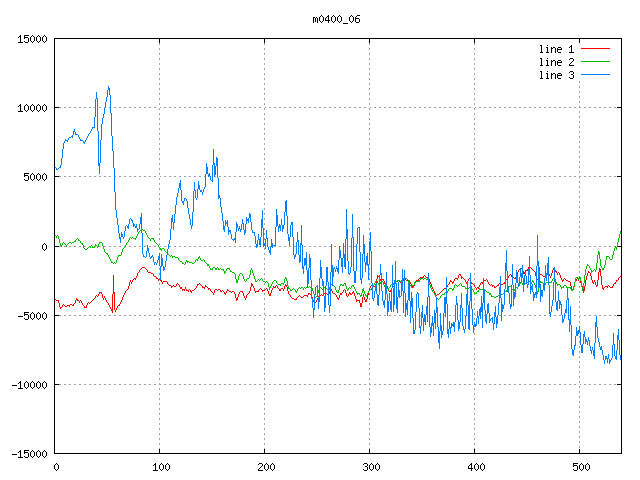
Task: Click the blue line's highest peak
Action: click(x=108, y=87)
